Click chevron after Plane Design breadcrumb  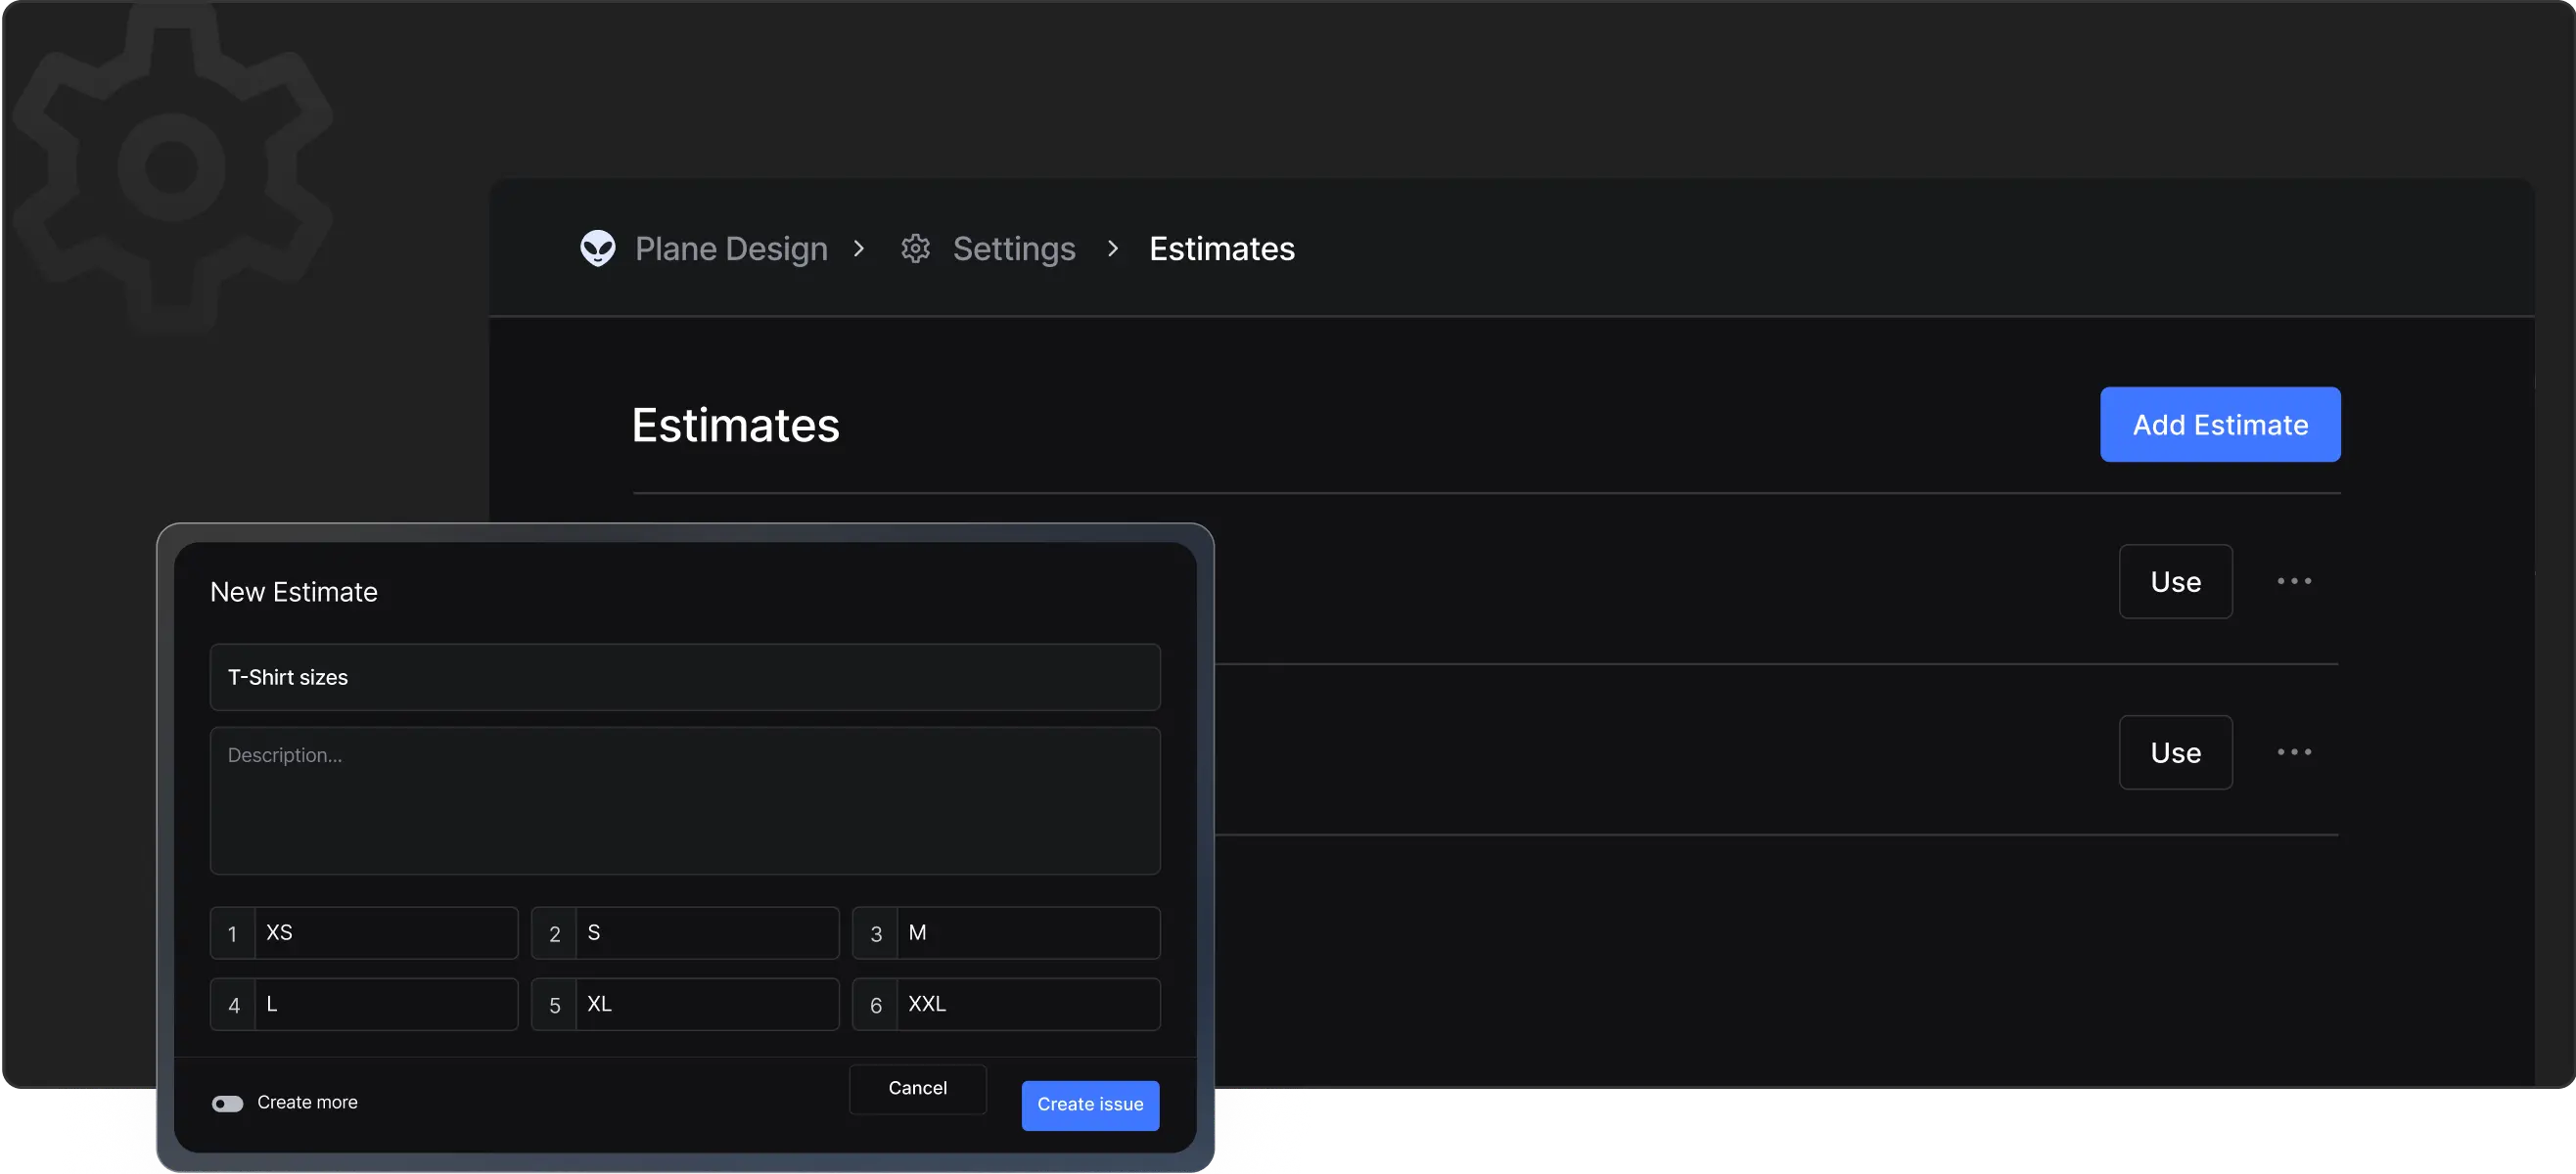(x=859, y=248)
